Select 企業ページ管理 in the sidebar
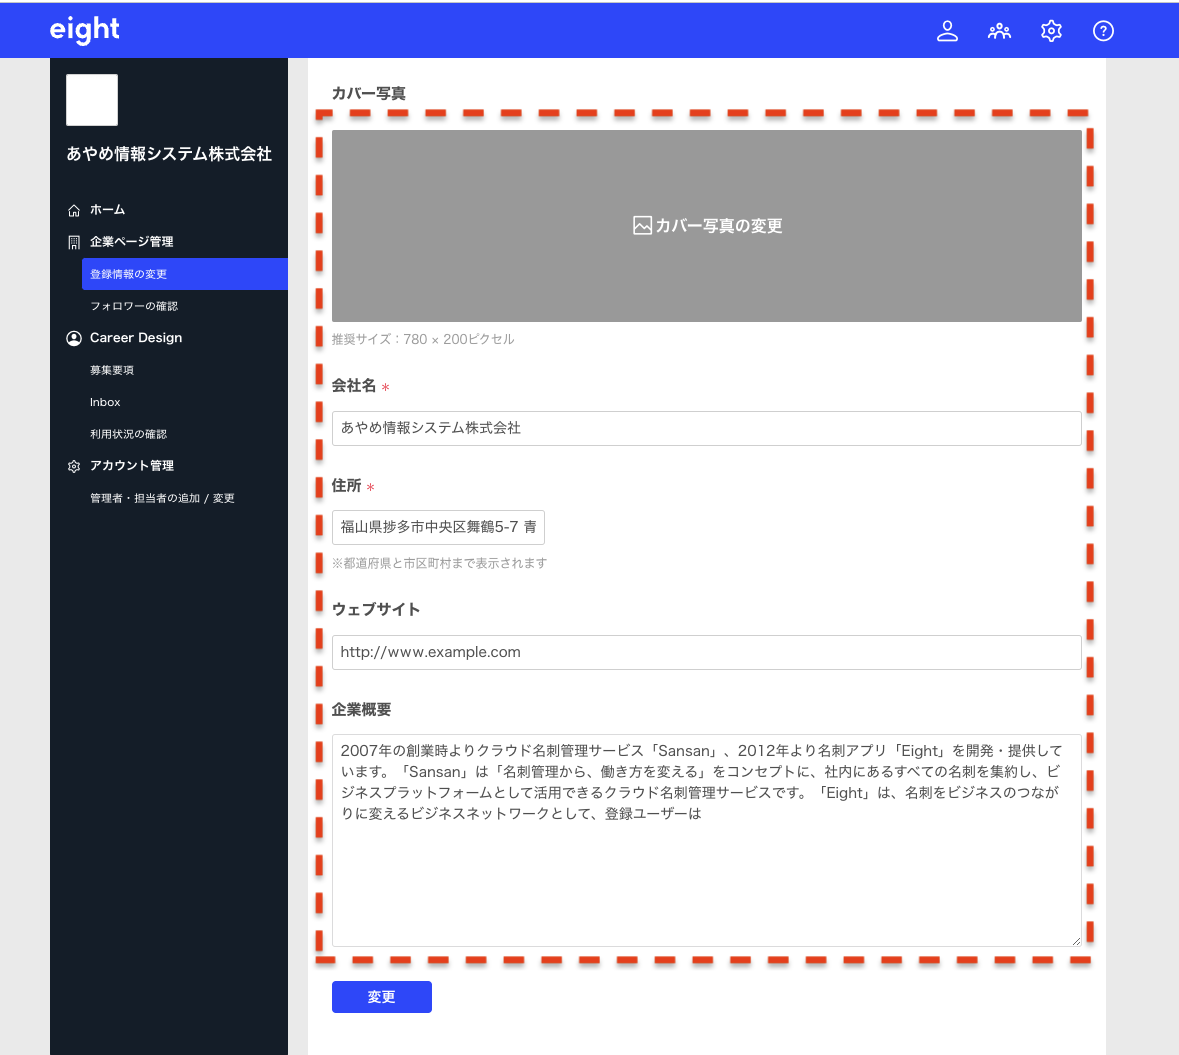The height and width of the screenshot is (1055, 1179). (x=132, y=241)
